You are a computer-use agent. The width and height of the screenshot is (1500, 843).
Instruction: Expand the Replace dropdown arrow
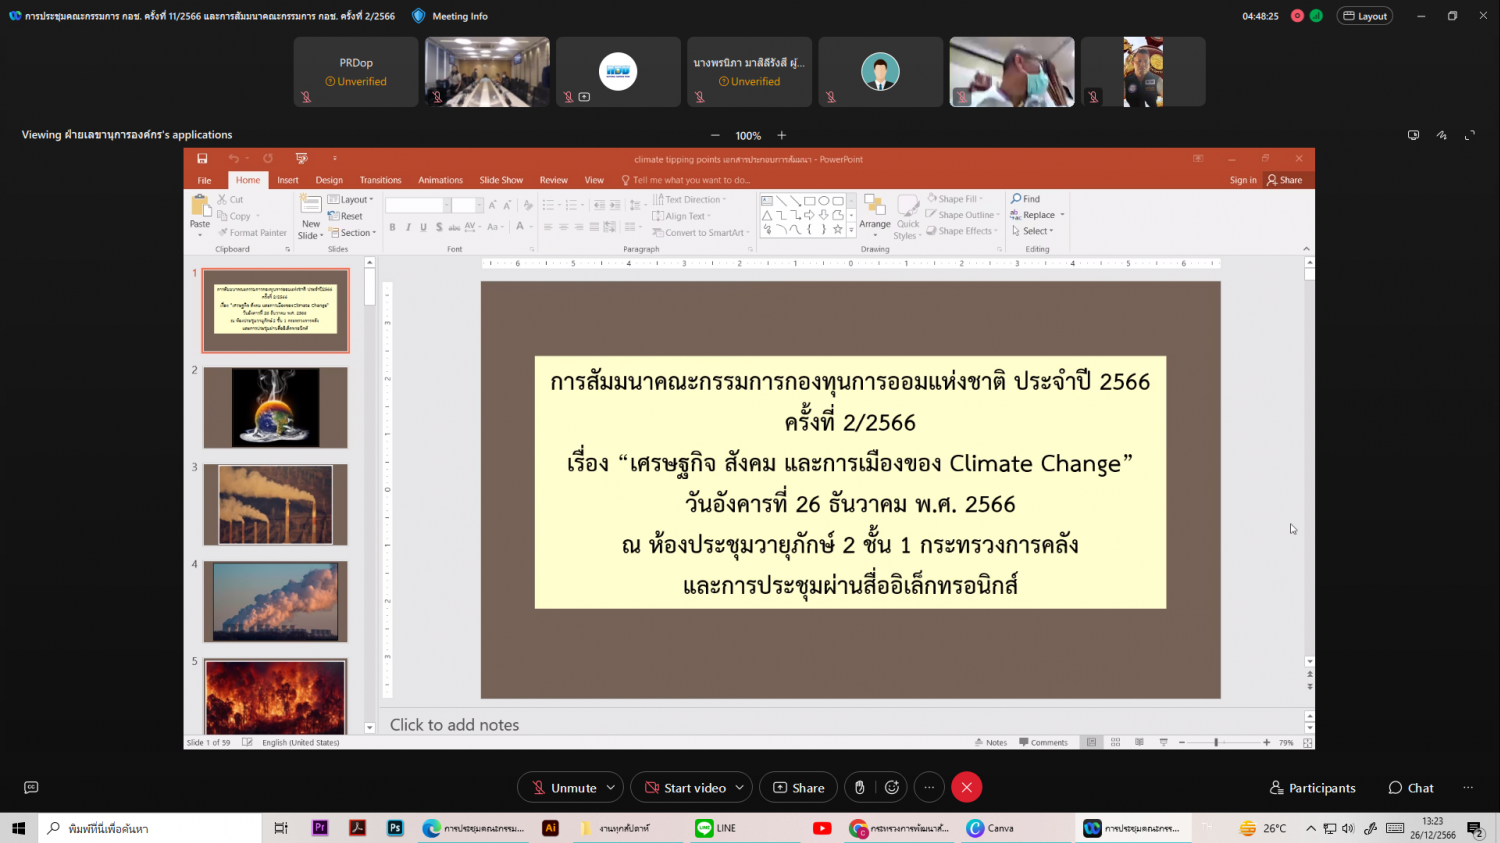click(1062, 215)
